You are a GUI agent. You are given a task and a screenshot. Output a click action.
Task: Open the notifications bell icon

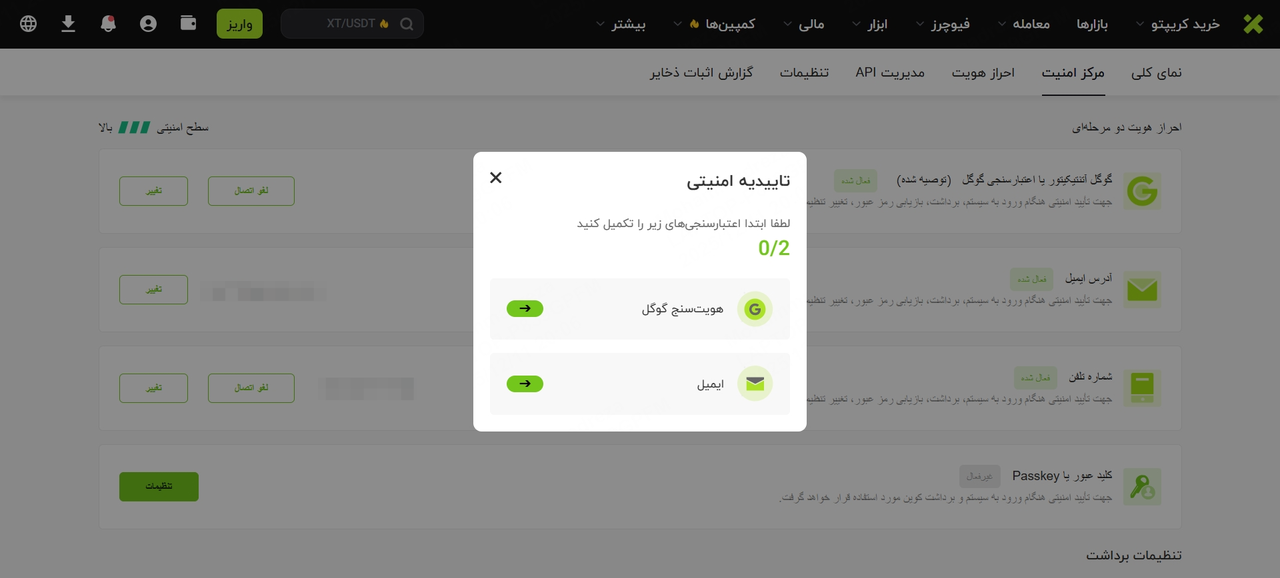click(108, 24)
